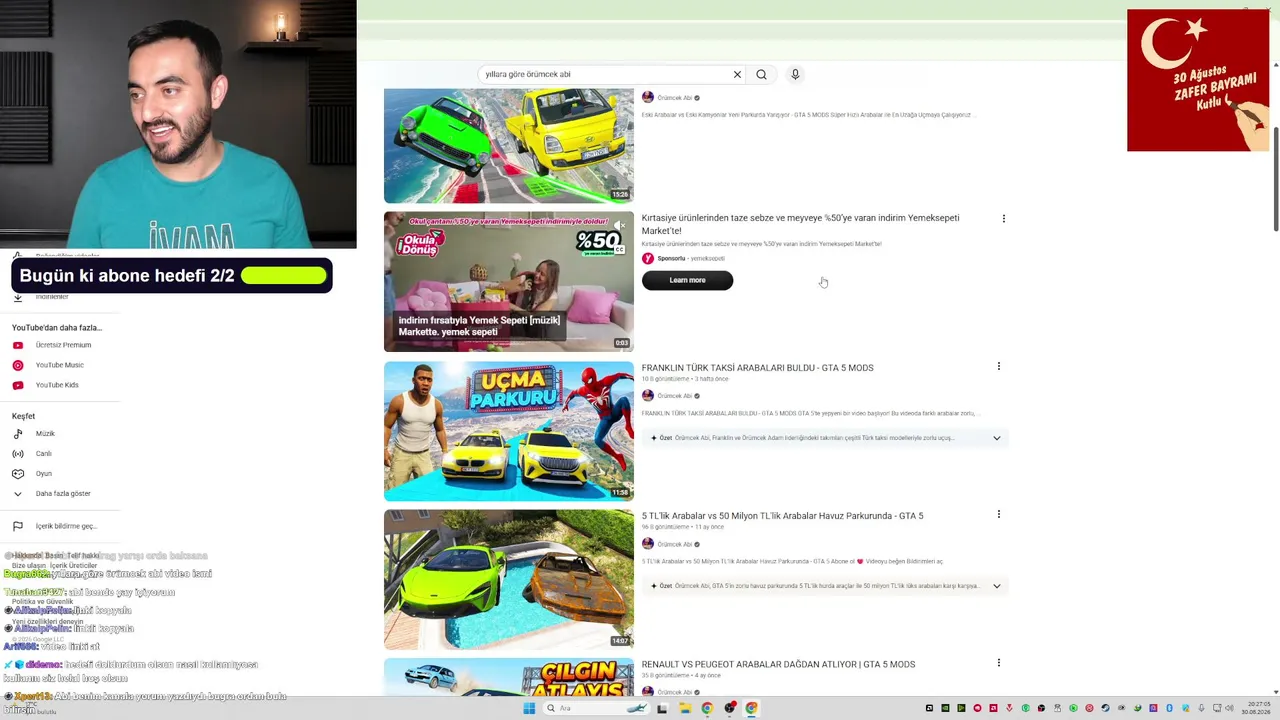1280x720 pixels.
Task: Open the İndirilenler download icon
Action: point(18,297)
